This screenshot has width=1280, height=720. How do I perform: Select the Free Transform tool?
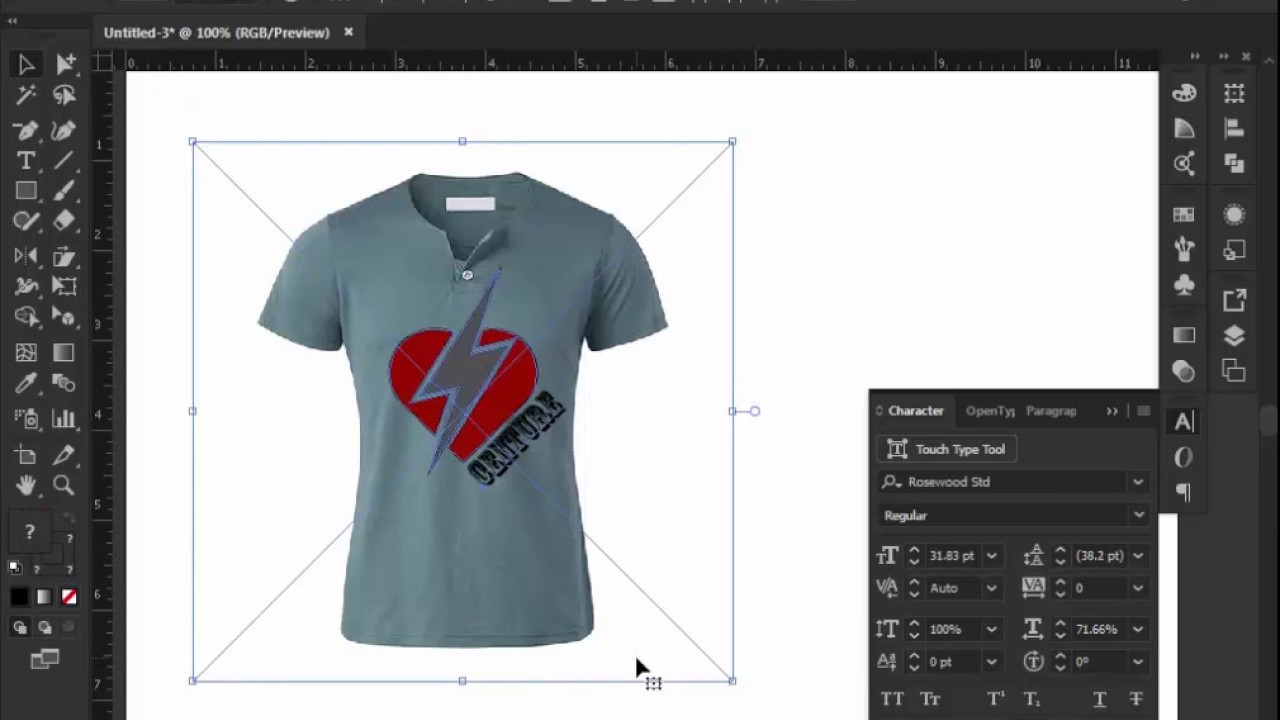tap(64, 286)
